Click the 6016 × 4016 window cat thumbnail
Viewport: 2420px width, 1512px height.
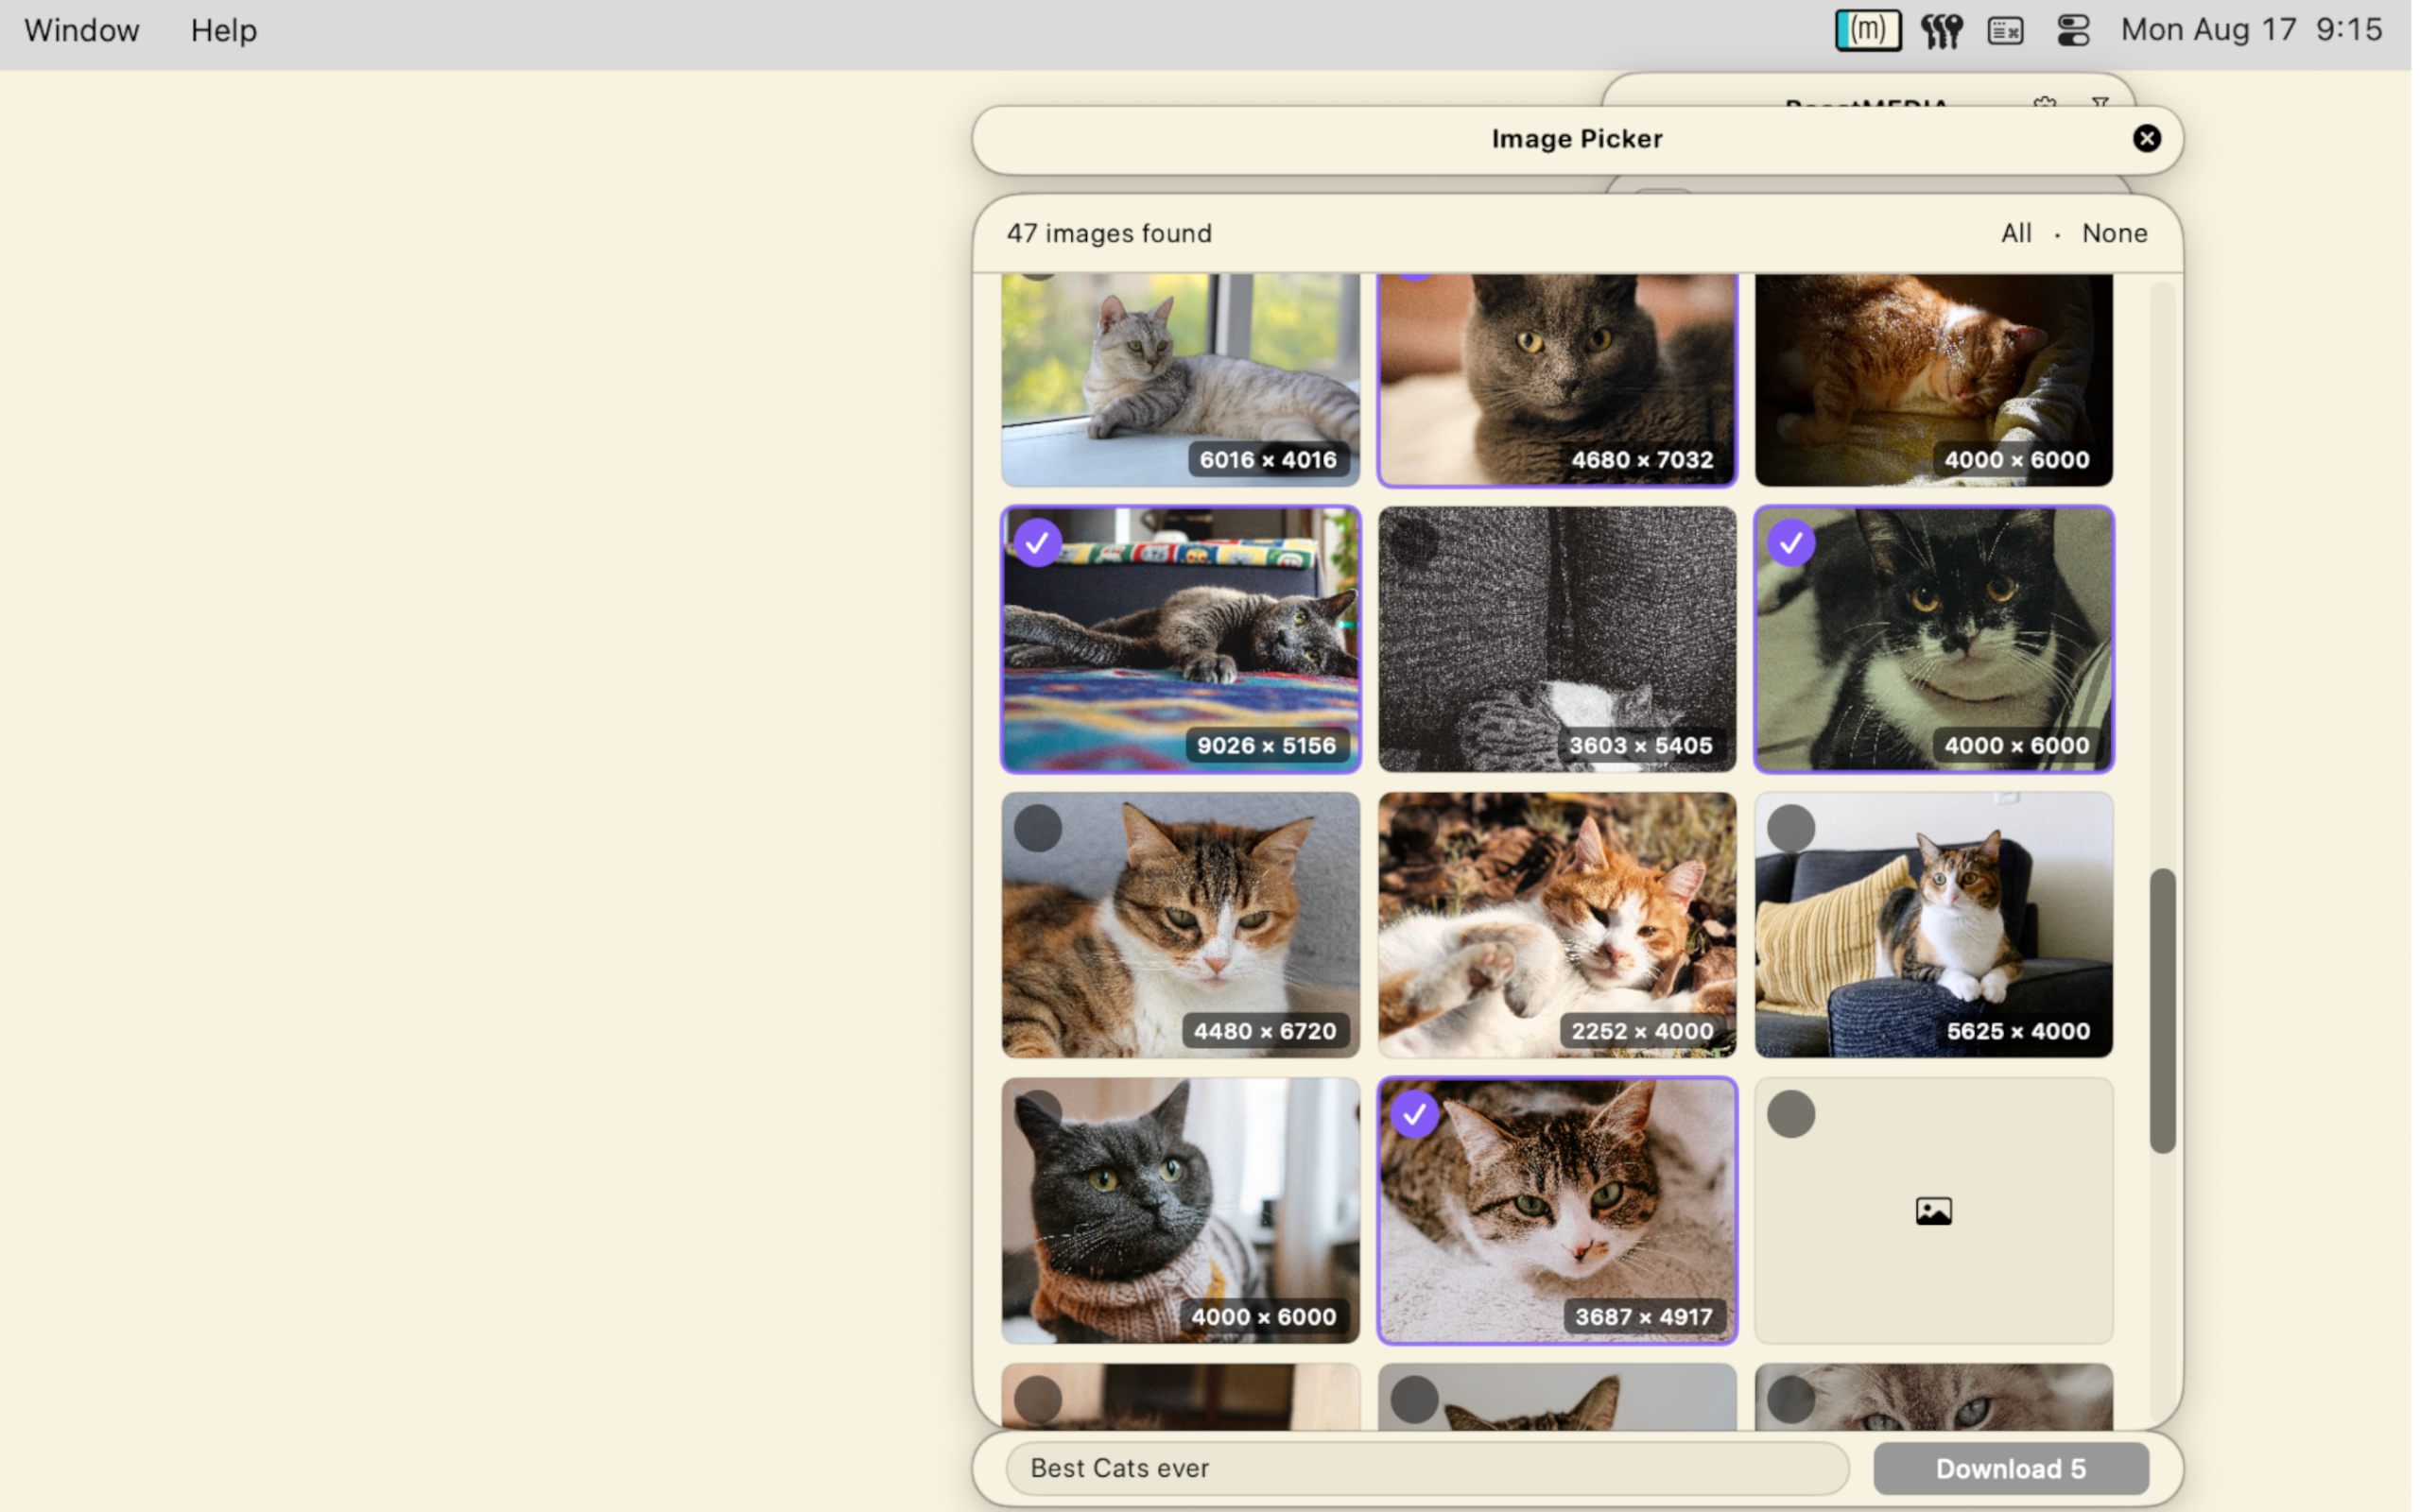pos(1180,380)
